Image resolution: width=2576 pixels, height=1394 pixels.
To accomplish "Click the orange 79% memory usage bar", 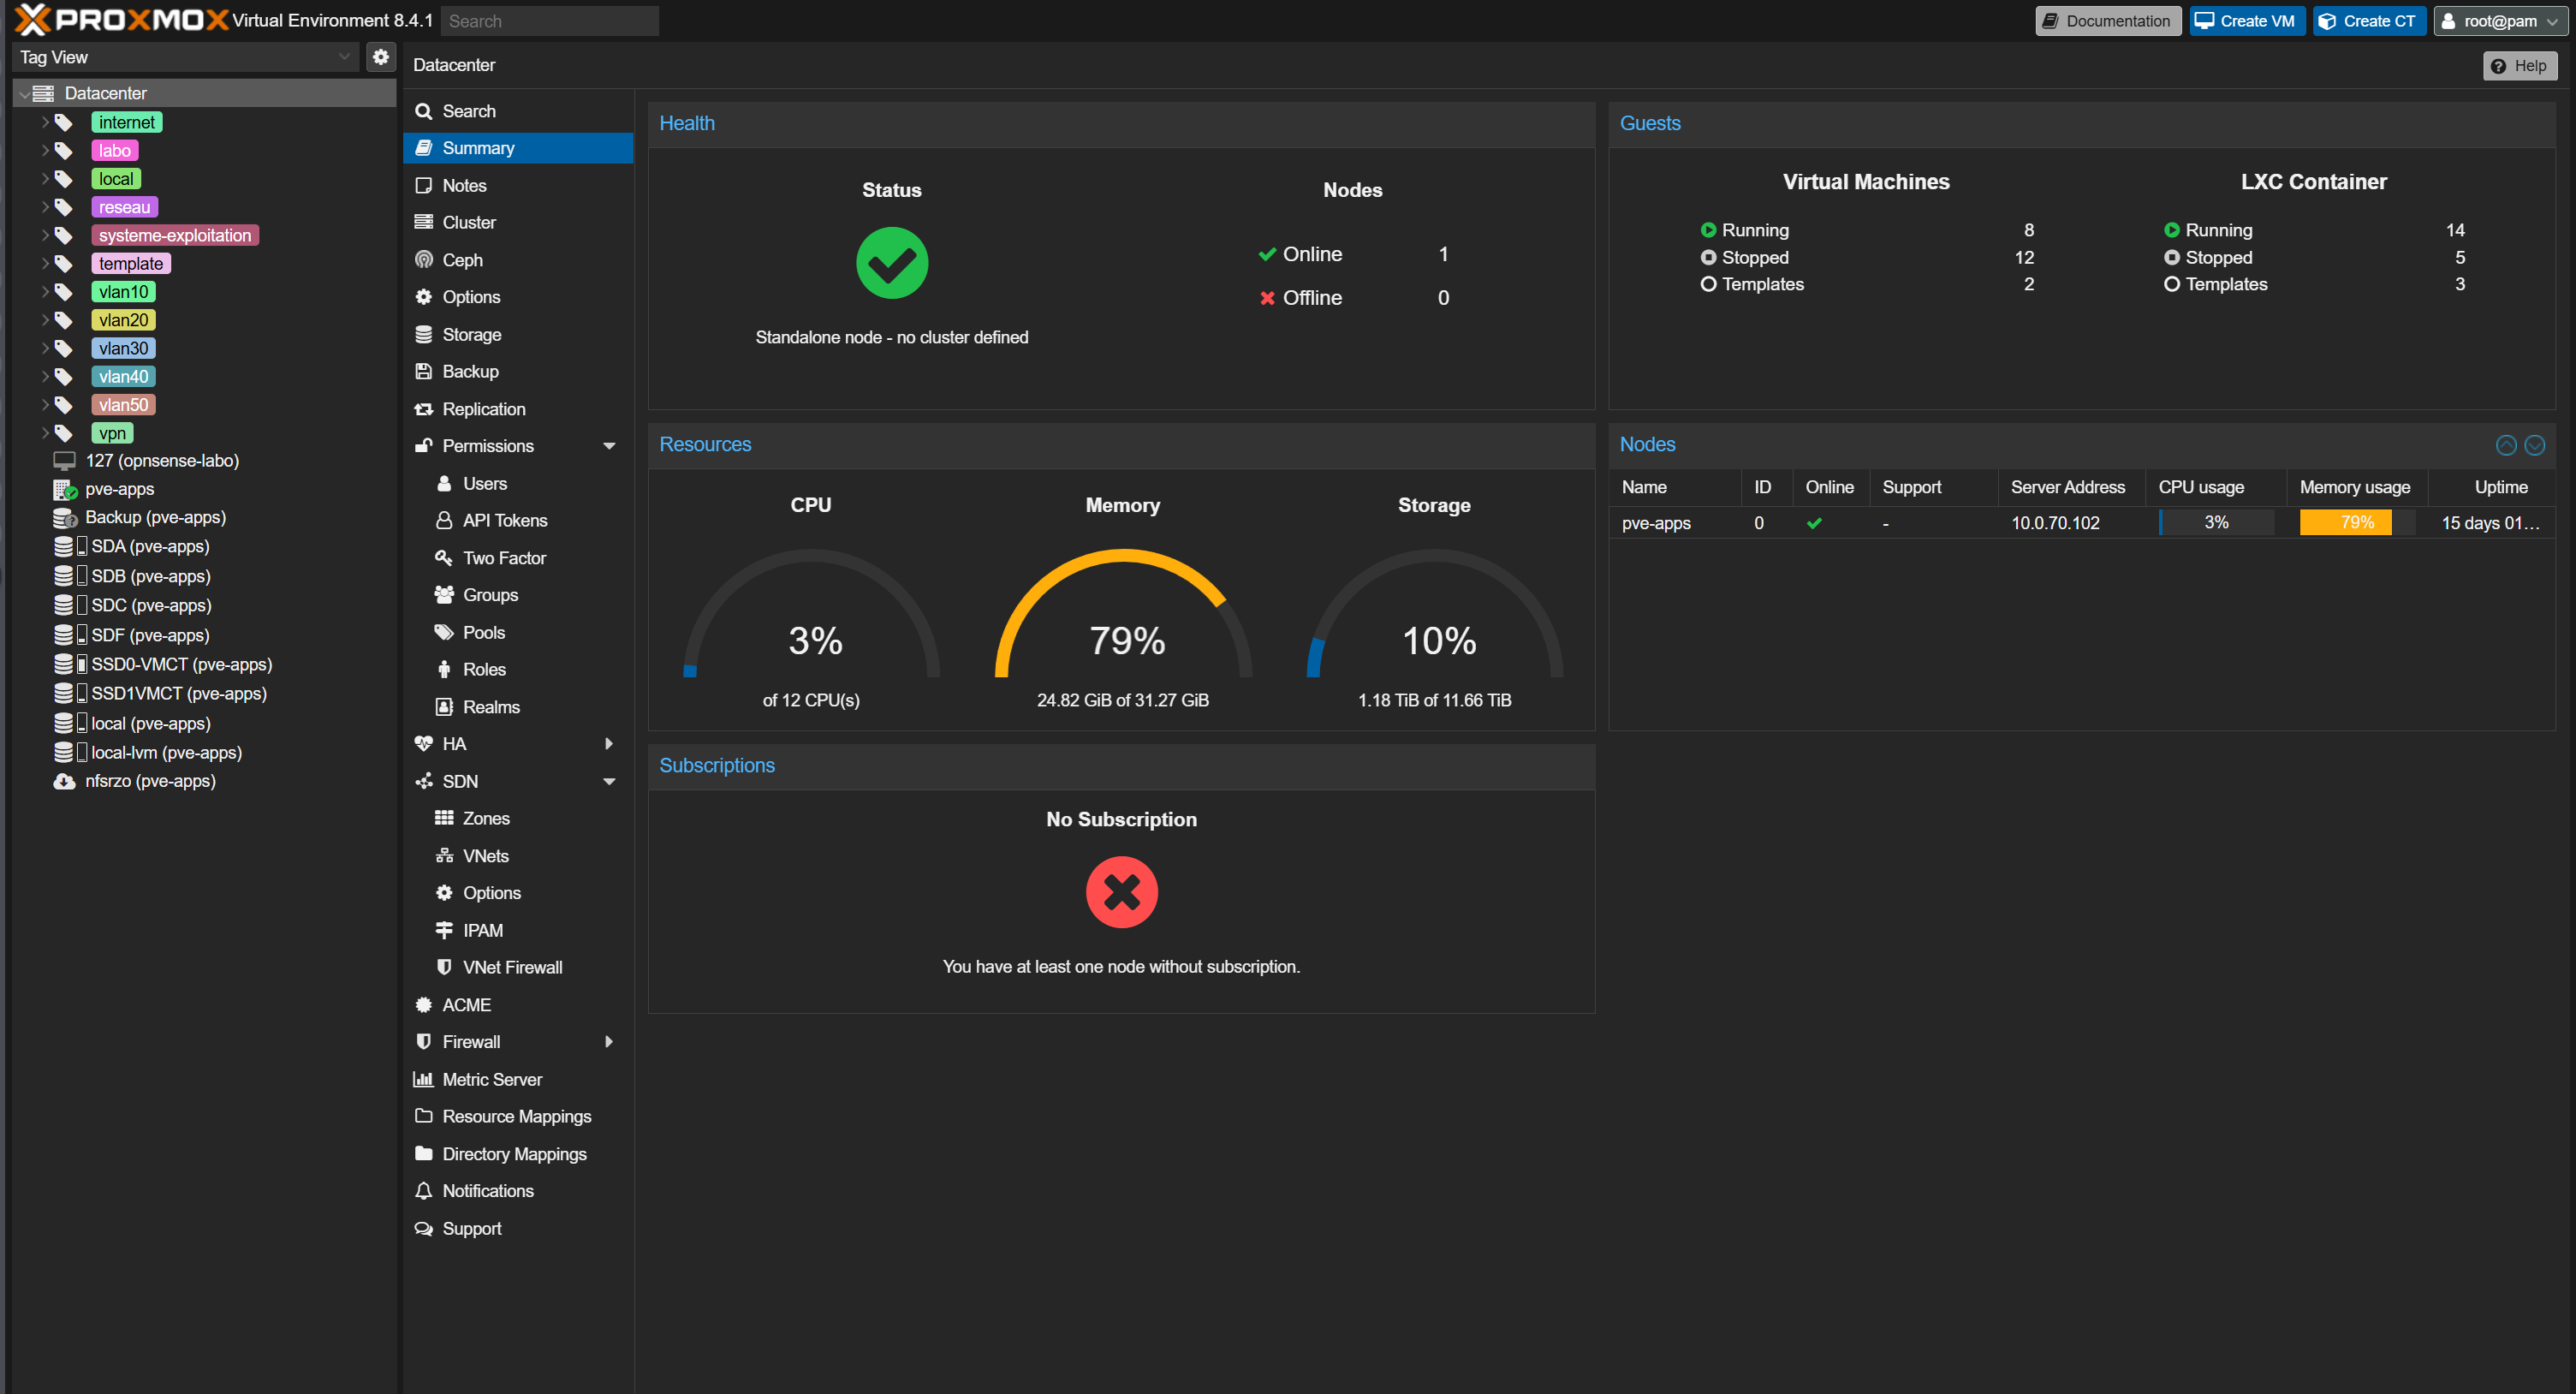I will [x=2345, y=522].
